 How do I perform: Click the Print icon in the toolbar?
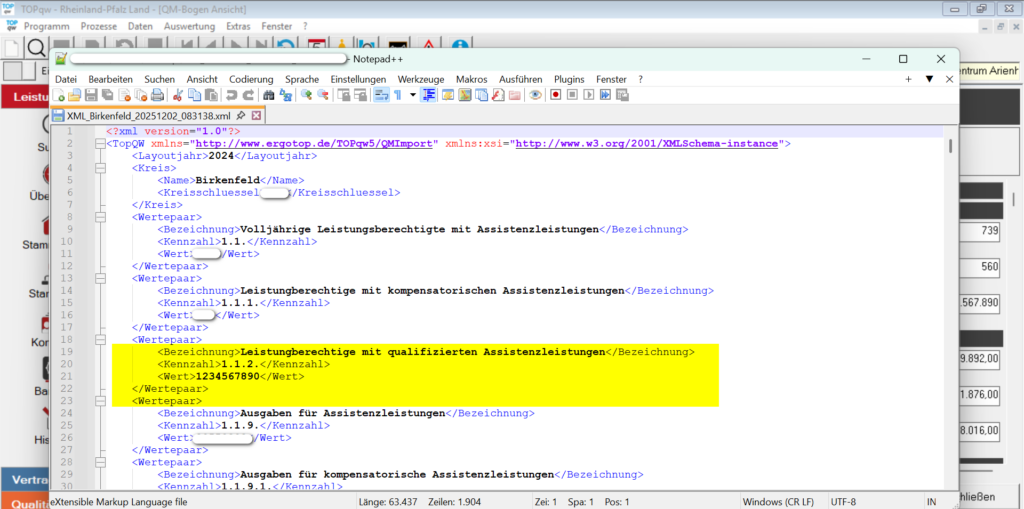156,95
